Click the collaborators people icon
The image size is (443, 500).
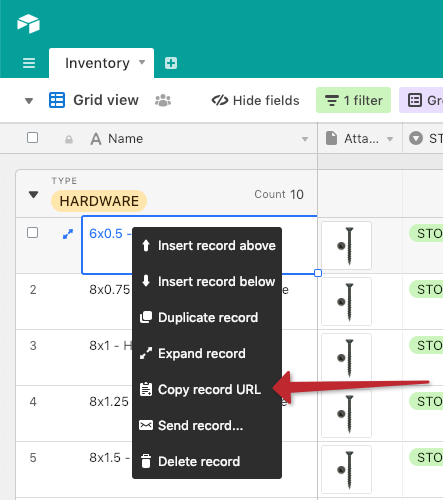163,100
